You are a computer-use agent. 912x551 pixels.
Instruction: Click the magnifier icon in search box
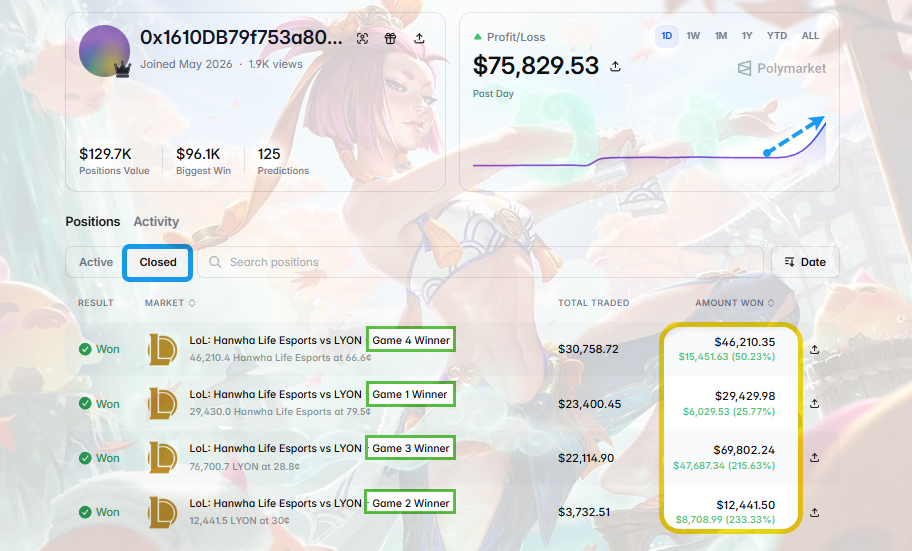[215, 262]
